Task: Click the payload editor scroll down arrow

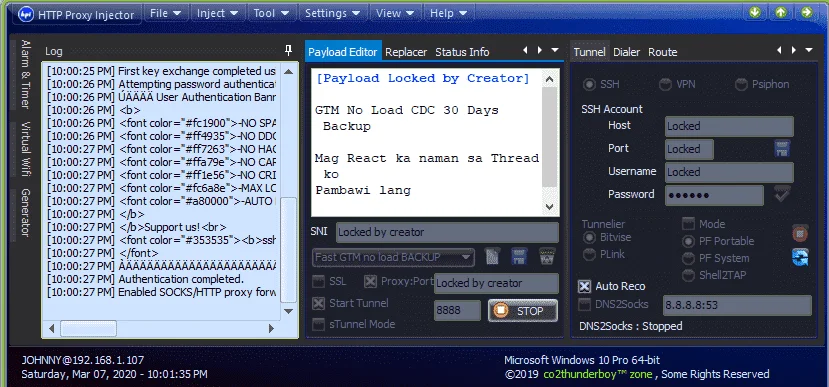Action: (550, 207)
